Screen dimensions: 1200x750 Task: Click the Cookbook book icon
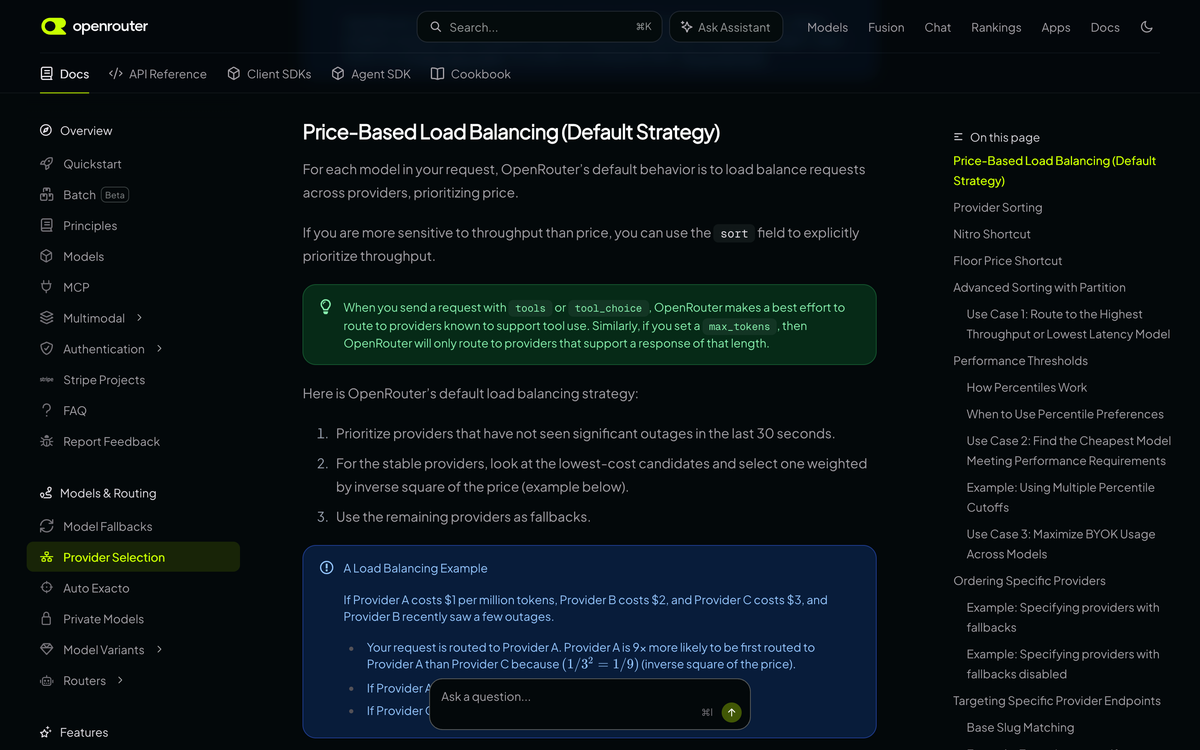click(x=437, y=74)
